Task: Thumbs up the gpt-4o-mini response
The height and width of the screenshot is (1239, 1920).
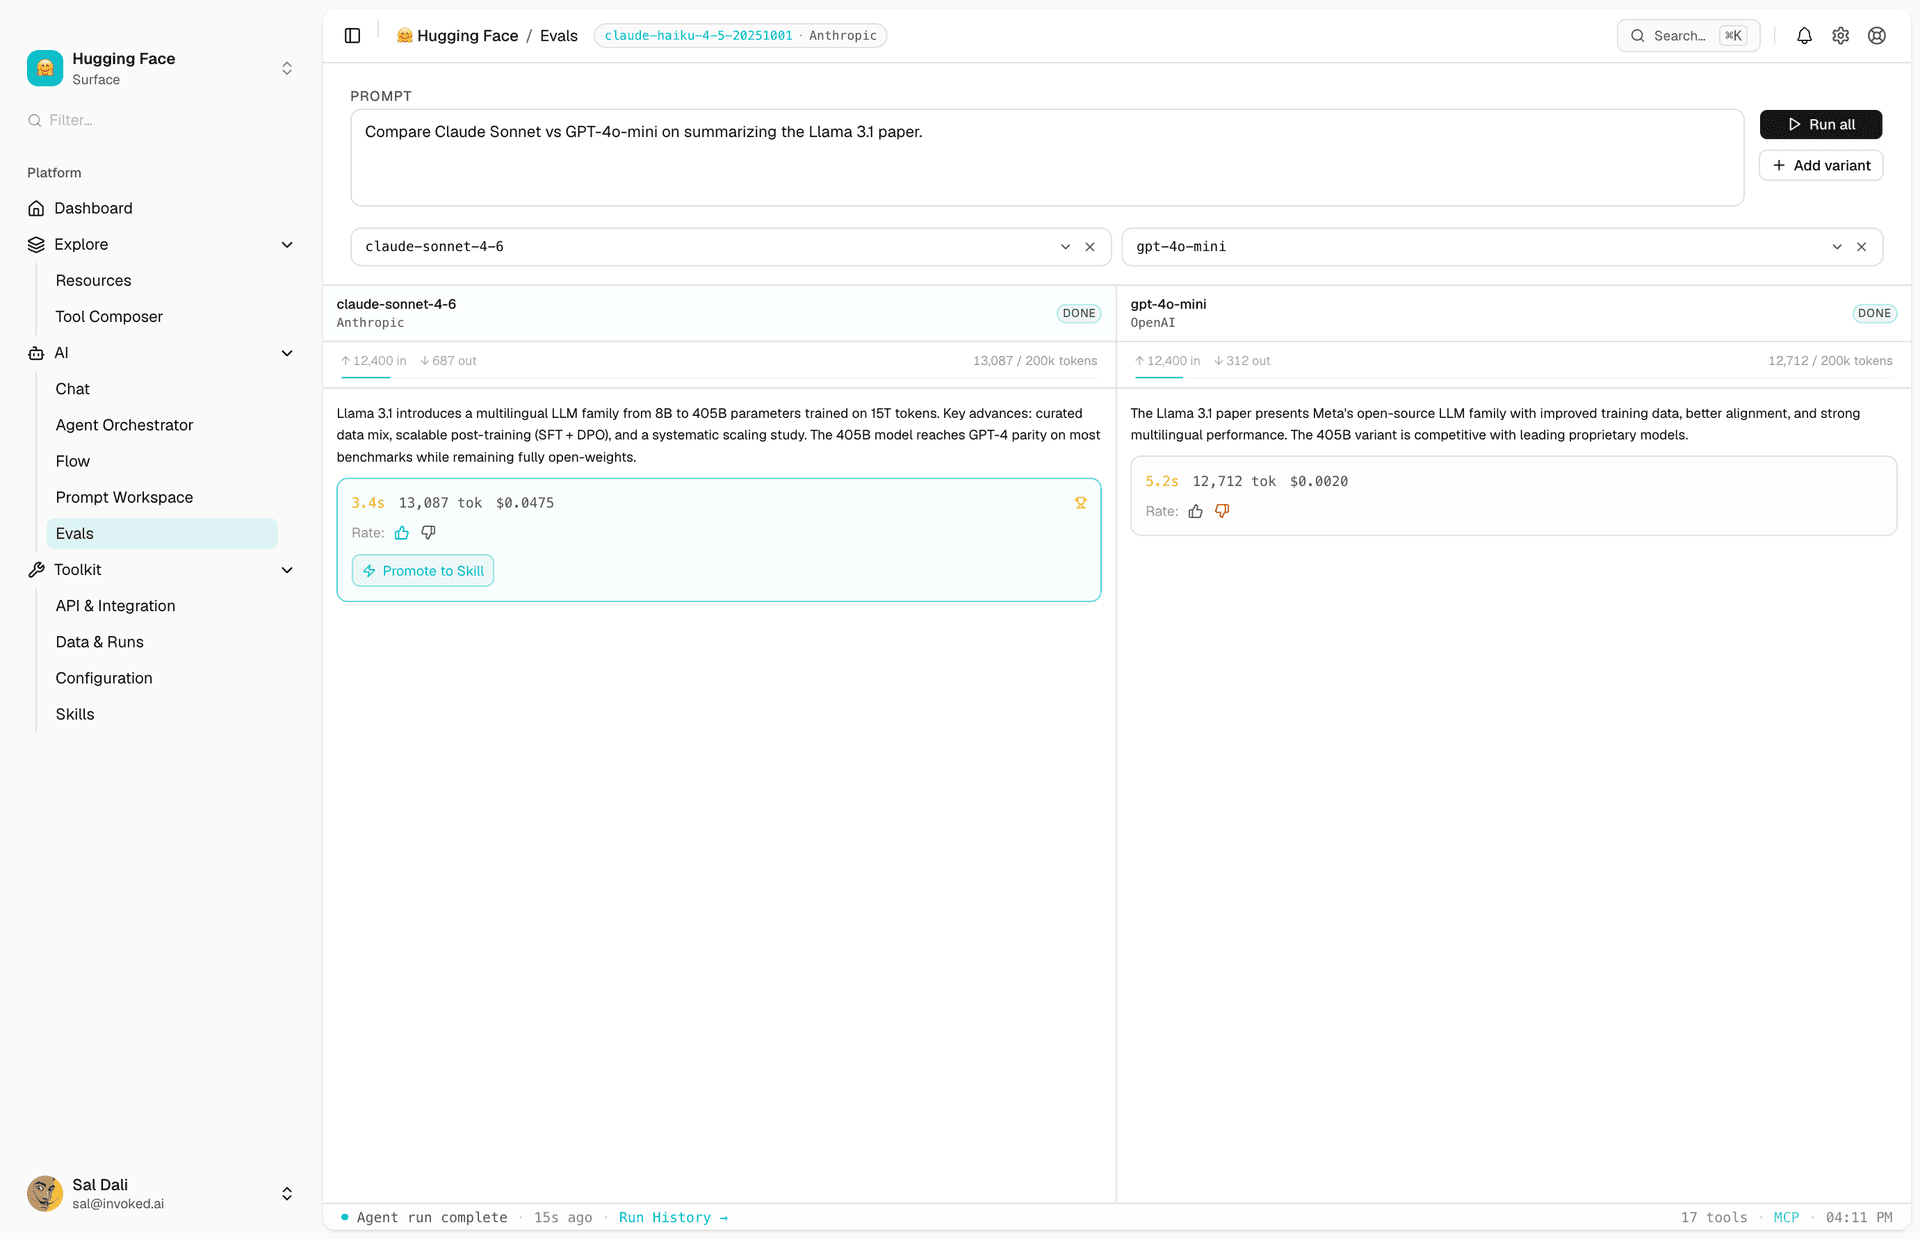Action: click(1195, 511)
